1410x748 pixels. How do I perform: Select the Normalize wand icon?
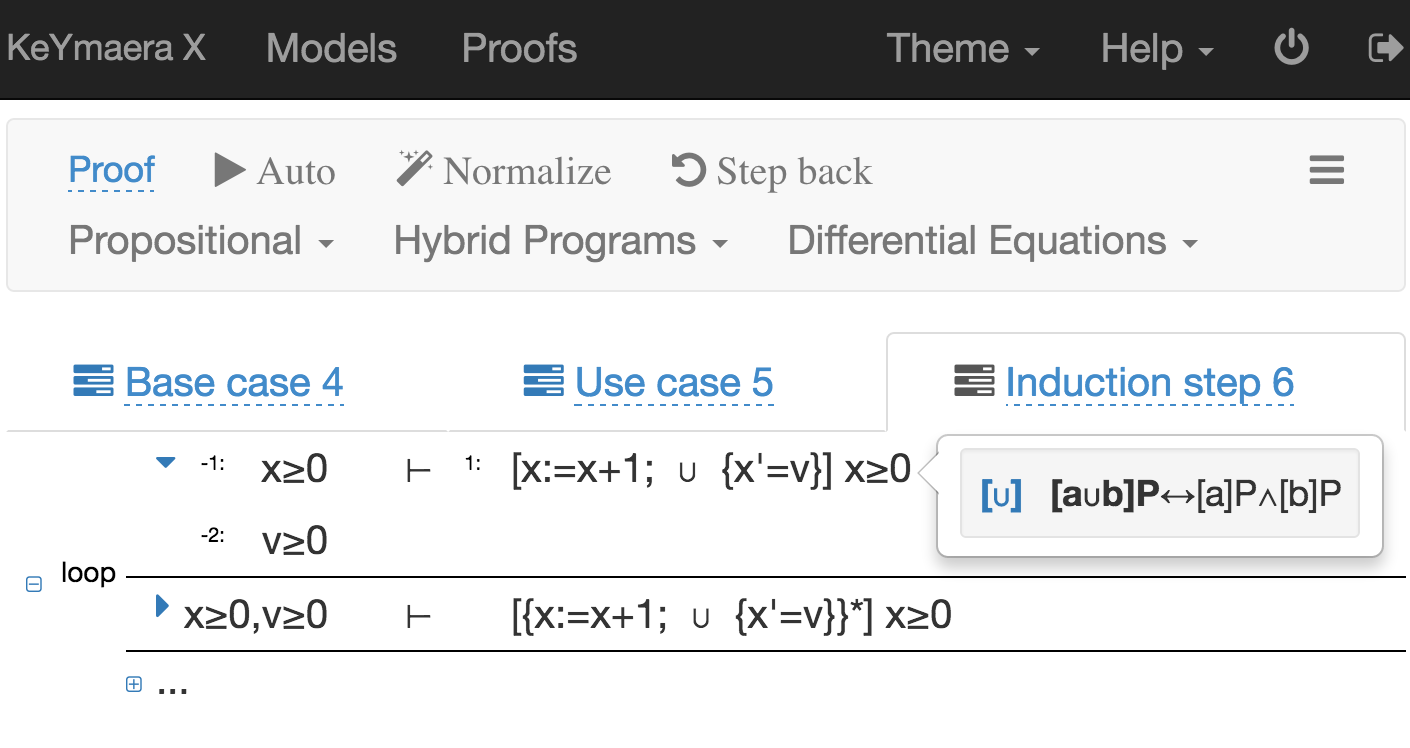tap(413, 166)
